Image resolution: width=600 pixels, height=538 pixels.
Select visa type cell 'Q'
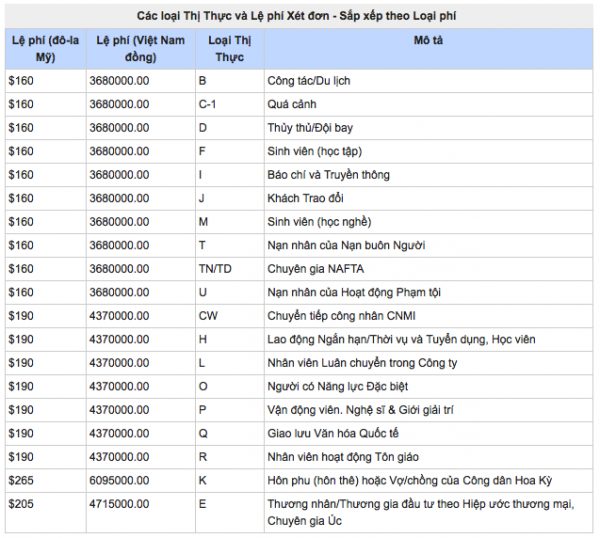point(230,434)
